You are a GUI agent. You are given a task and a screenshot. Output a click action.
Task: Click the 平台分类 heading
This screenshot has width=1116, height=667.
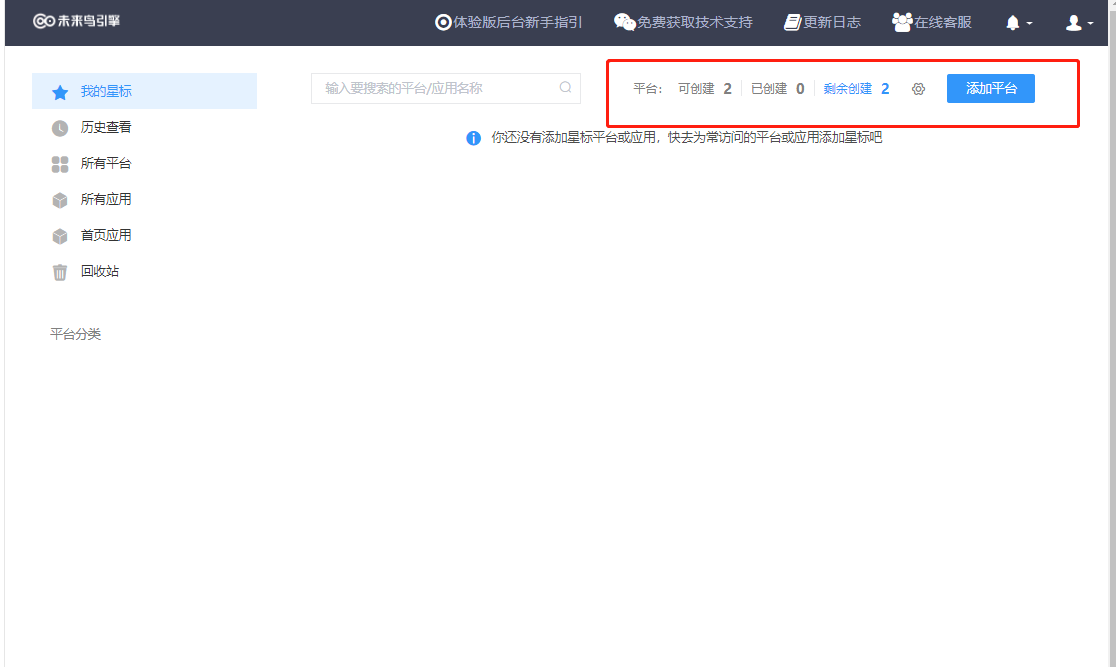pos(75,334)
